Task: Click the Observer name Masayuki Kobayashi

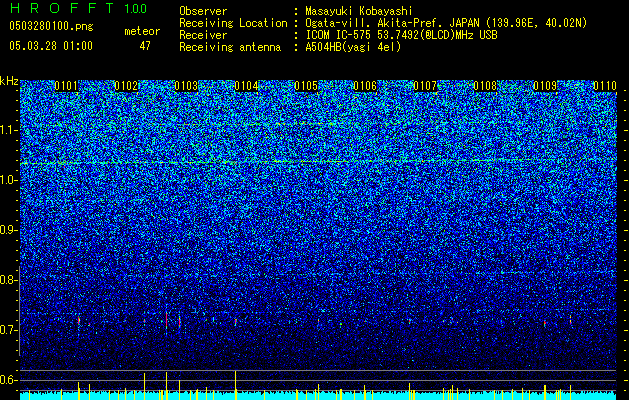Action: pyautogui.click(x=359, y=11)
